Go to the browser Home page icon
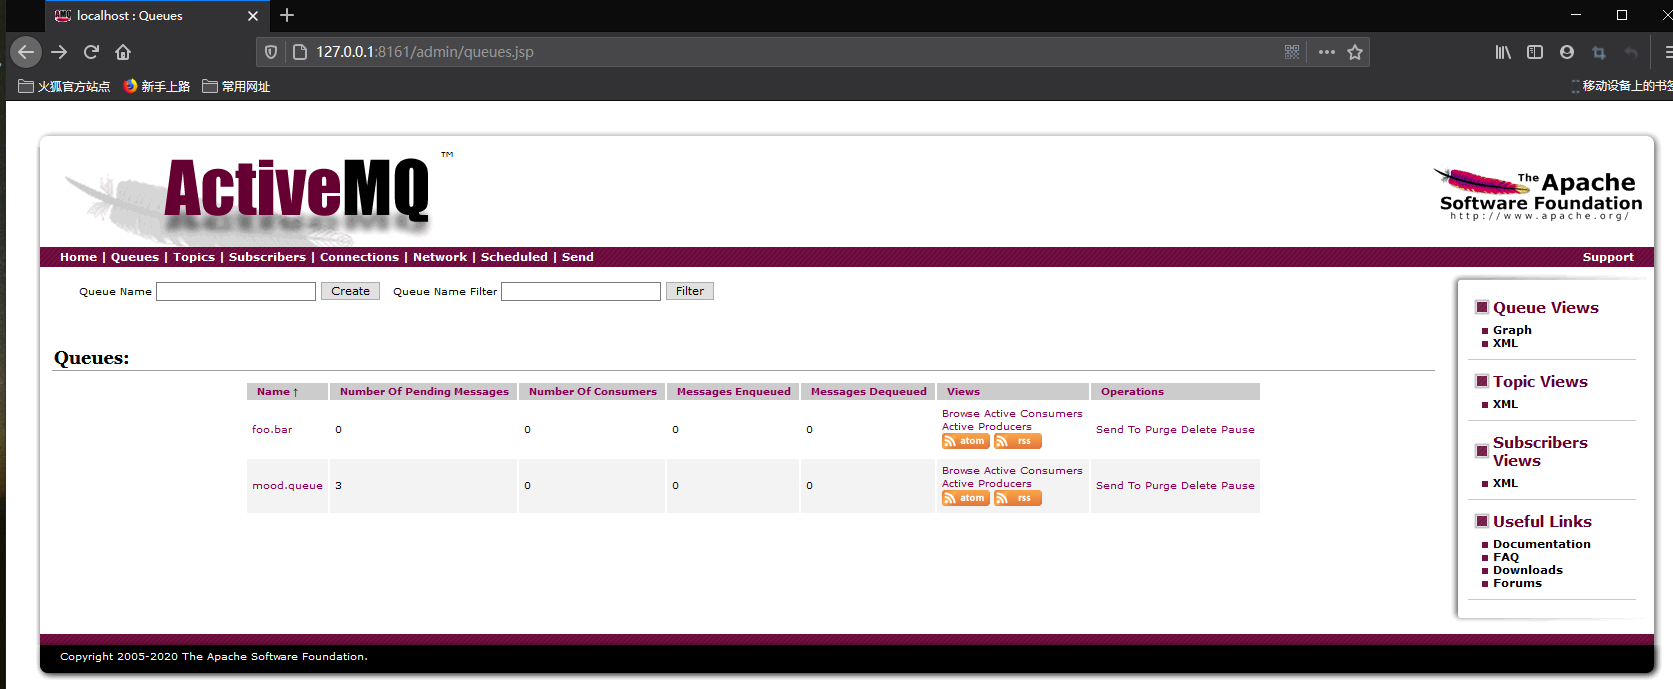Image resolution: width=1673 pixels, height=689 pixels. (123, 52)
